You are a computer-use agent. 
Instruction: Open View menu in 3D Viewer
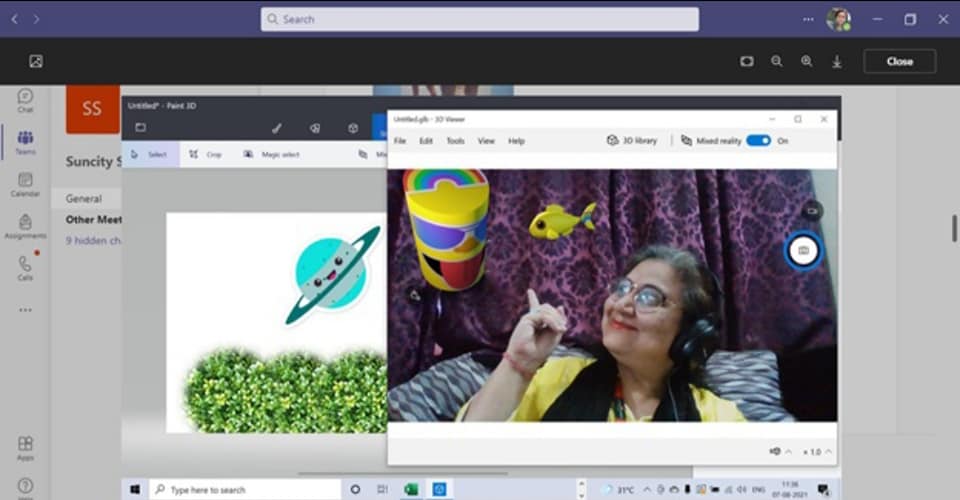coord(486,141)
